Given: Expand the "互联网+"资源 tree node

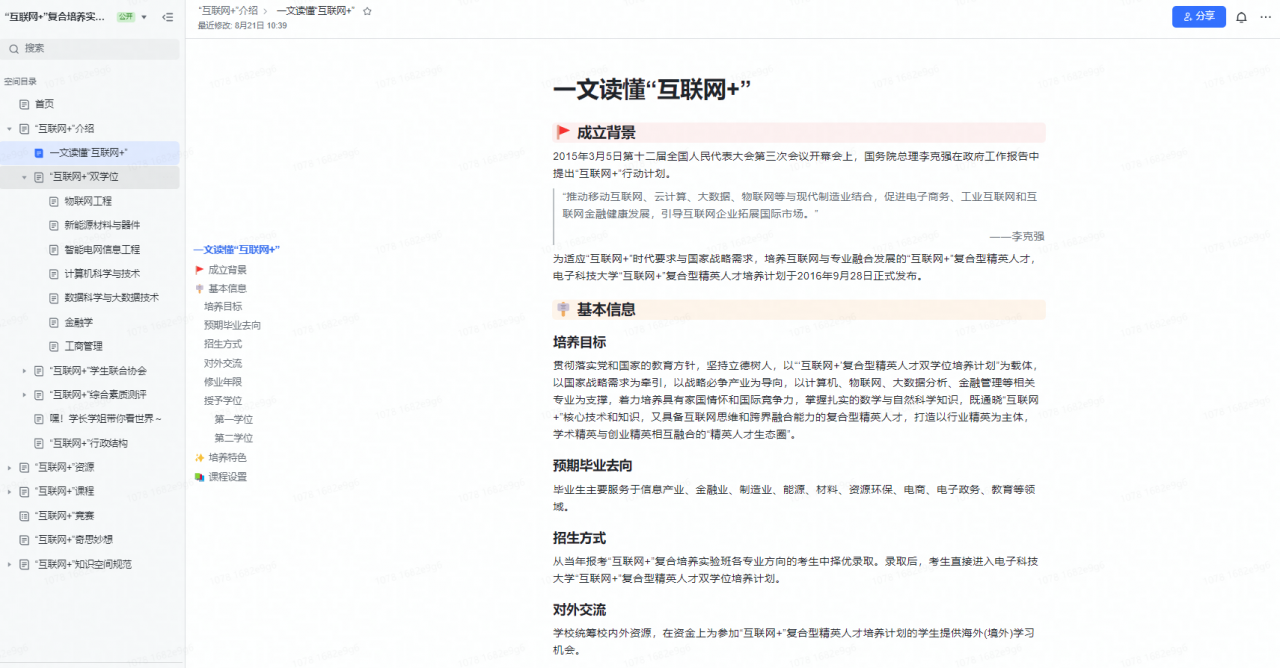Looking at the screenshot, I should tap(9, 467).
